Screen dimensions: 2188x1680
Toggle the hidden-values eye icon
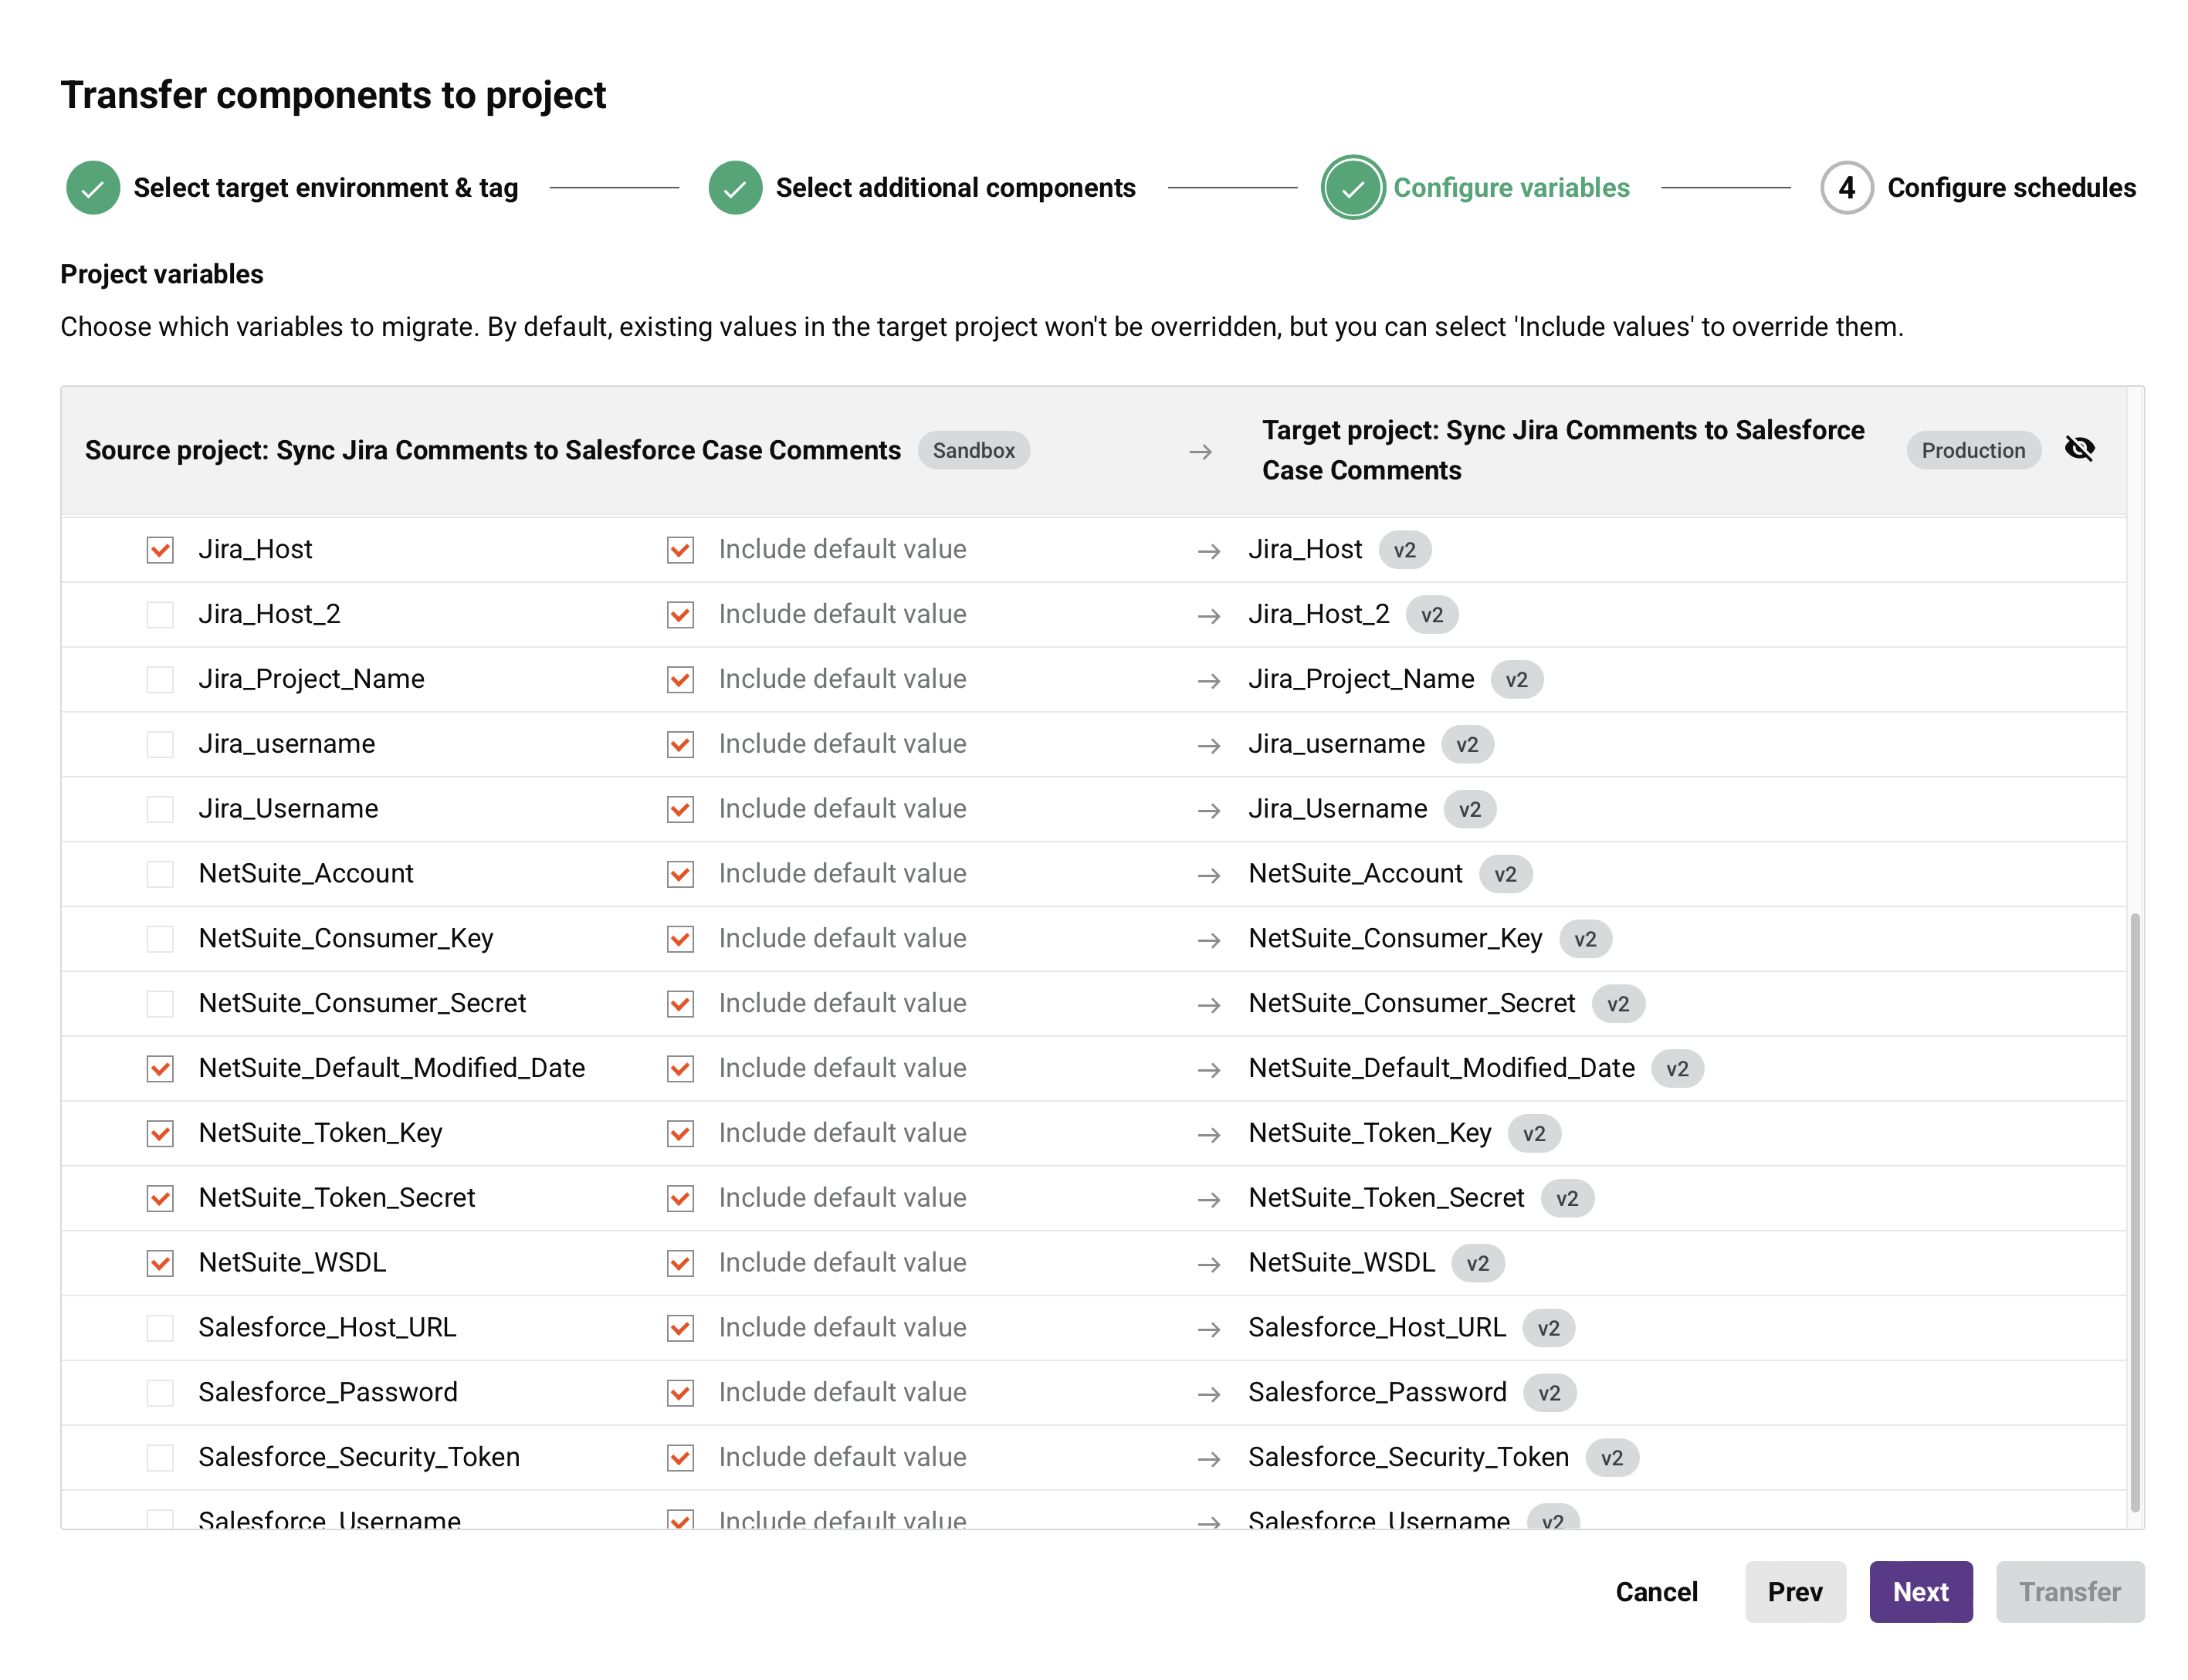point(2079,449)
